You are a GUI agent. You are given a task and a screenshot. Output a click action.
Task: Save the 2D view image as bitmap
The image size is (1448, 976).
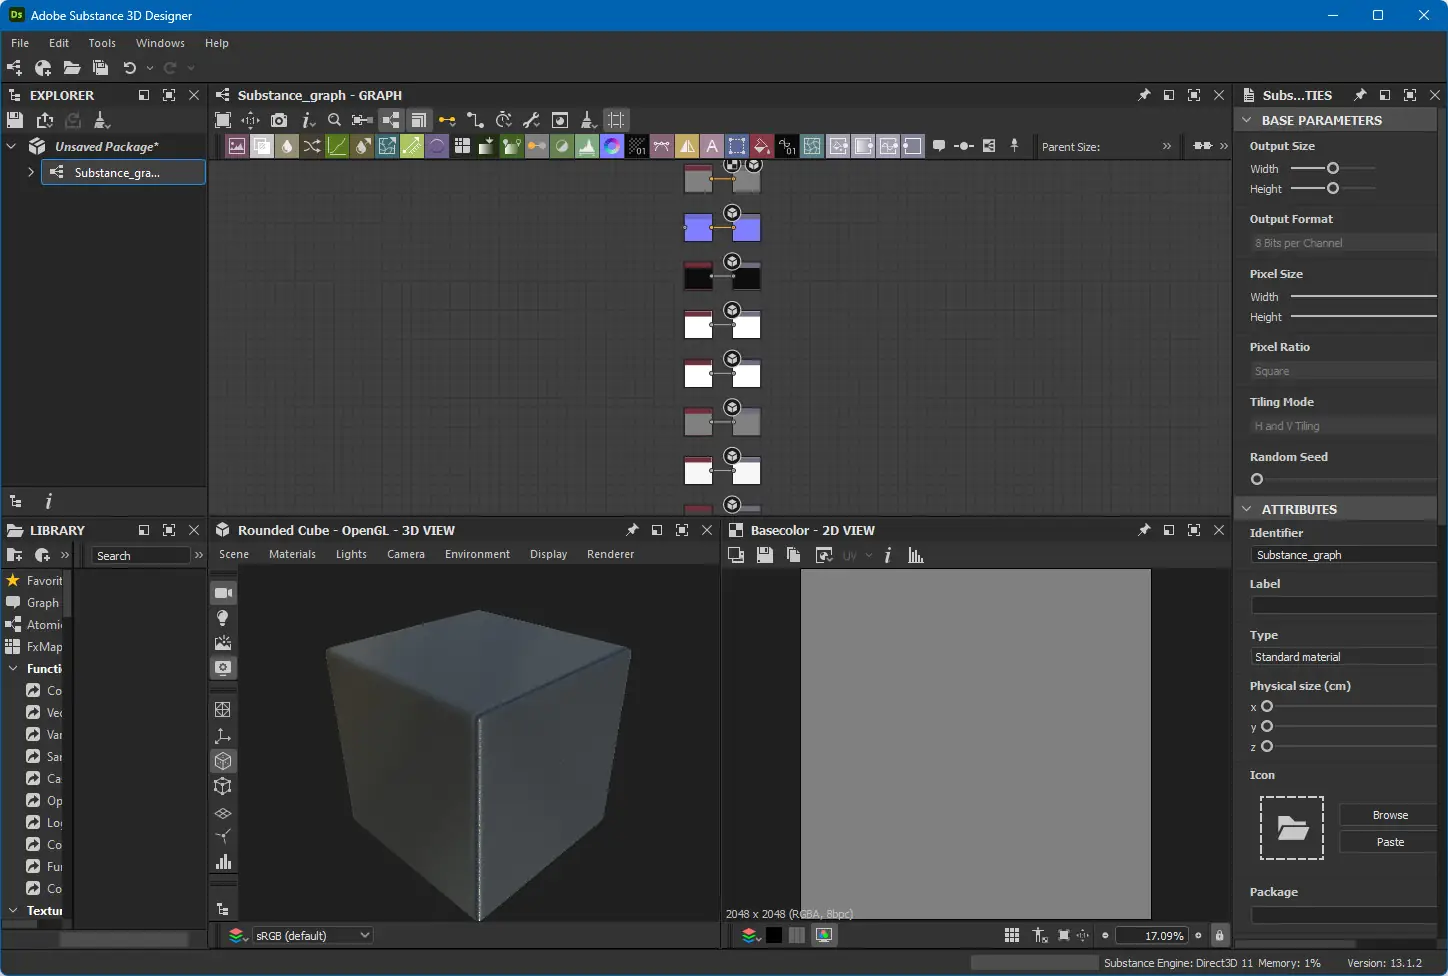(x=765, y=555)
